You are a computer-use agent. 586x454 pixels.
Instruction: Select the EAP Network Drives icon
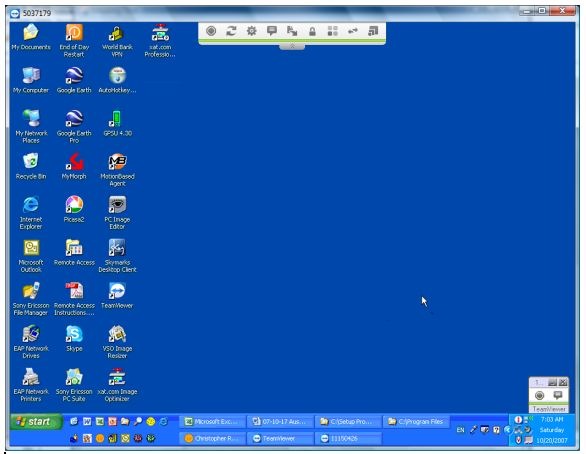click(31, 342)
